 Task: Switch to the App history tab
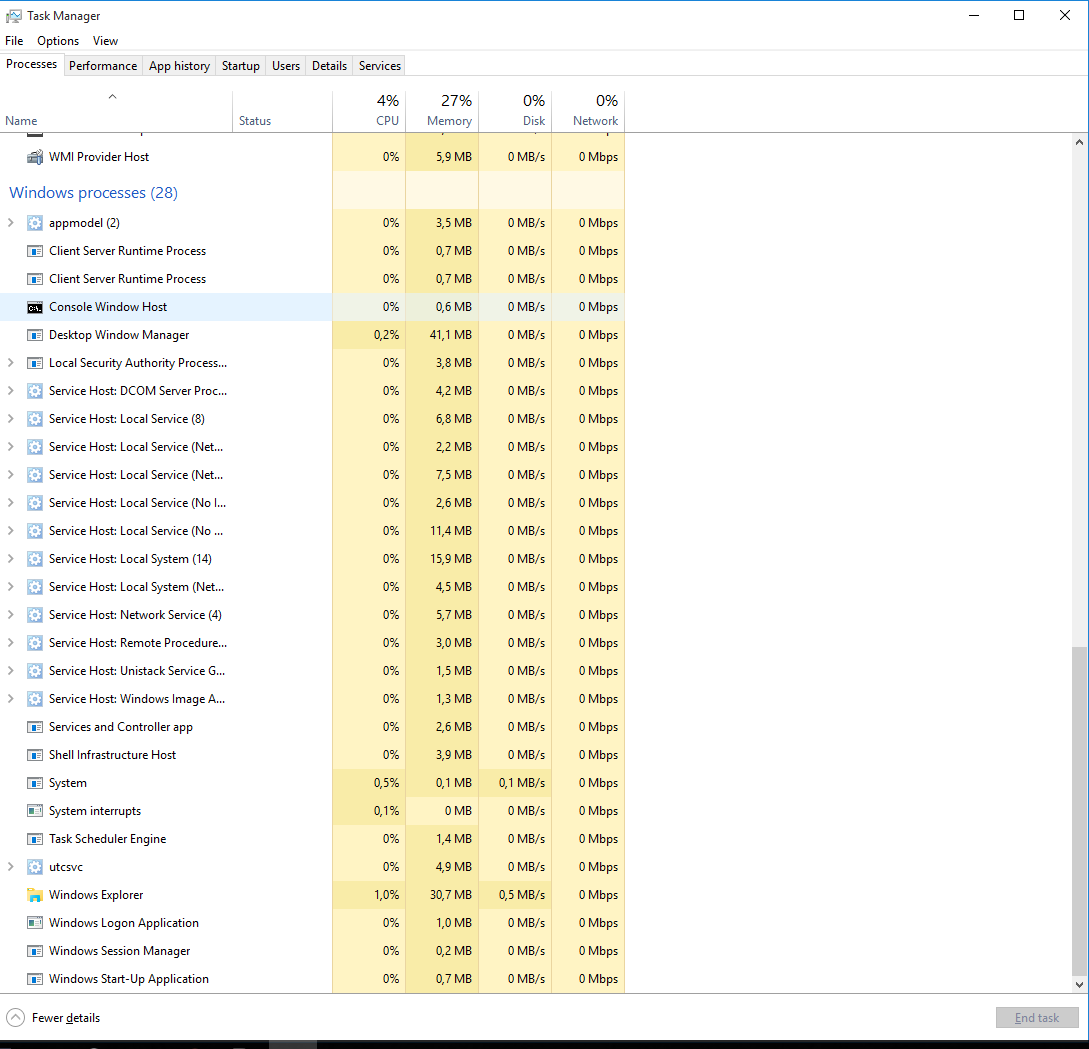tap(179, 66)
